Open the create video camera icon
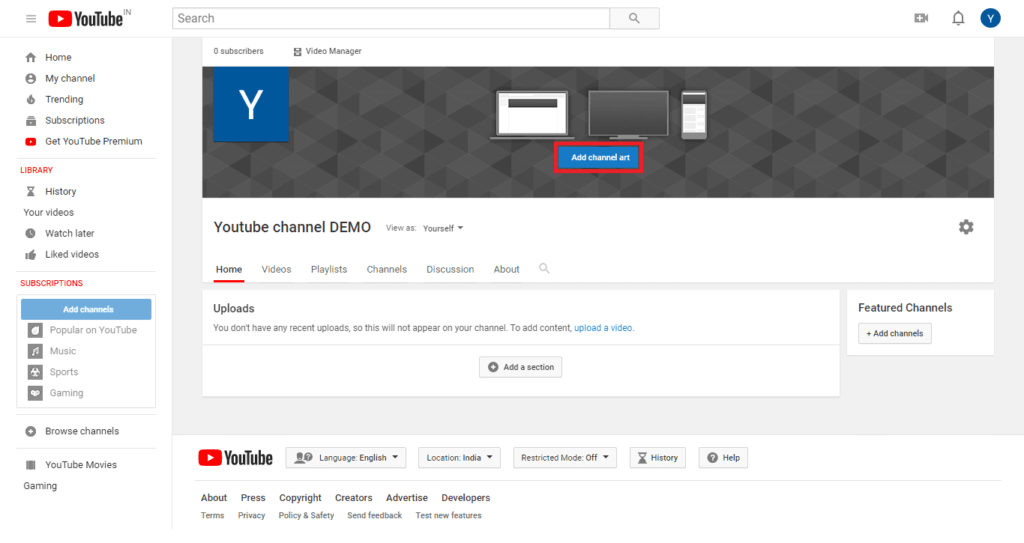 921,18
